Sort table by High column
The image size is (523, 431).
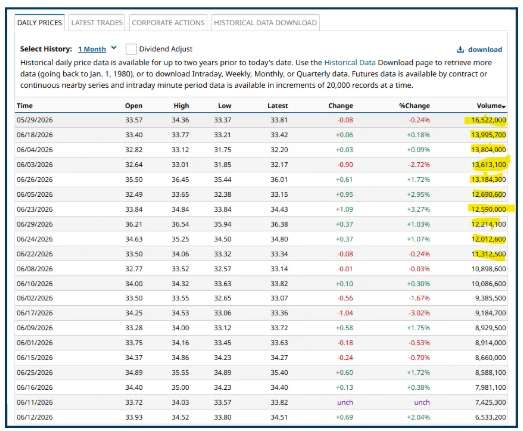[181, 105]
